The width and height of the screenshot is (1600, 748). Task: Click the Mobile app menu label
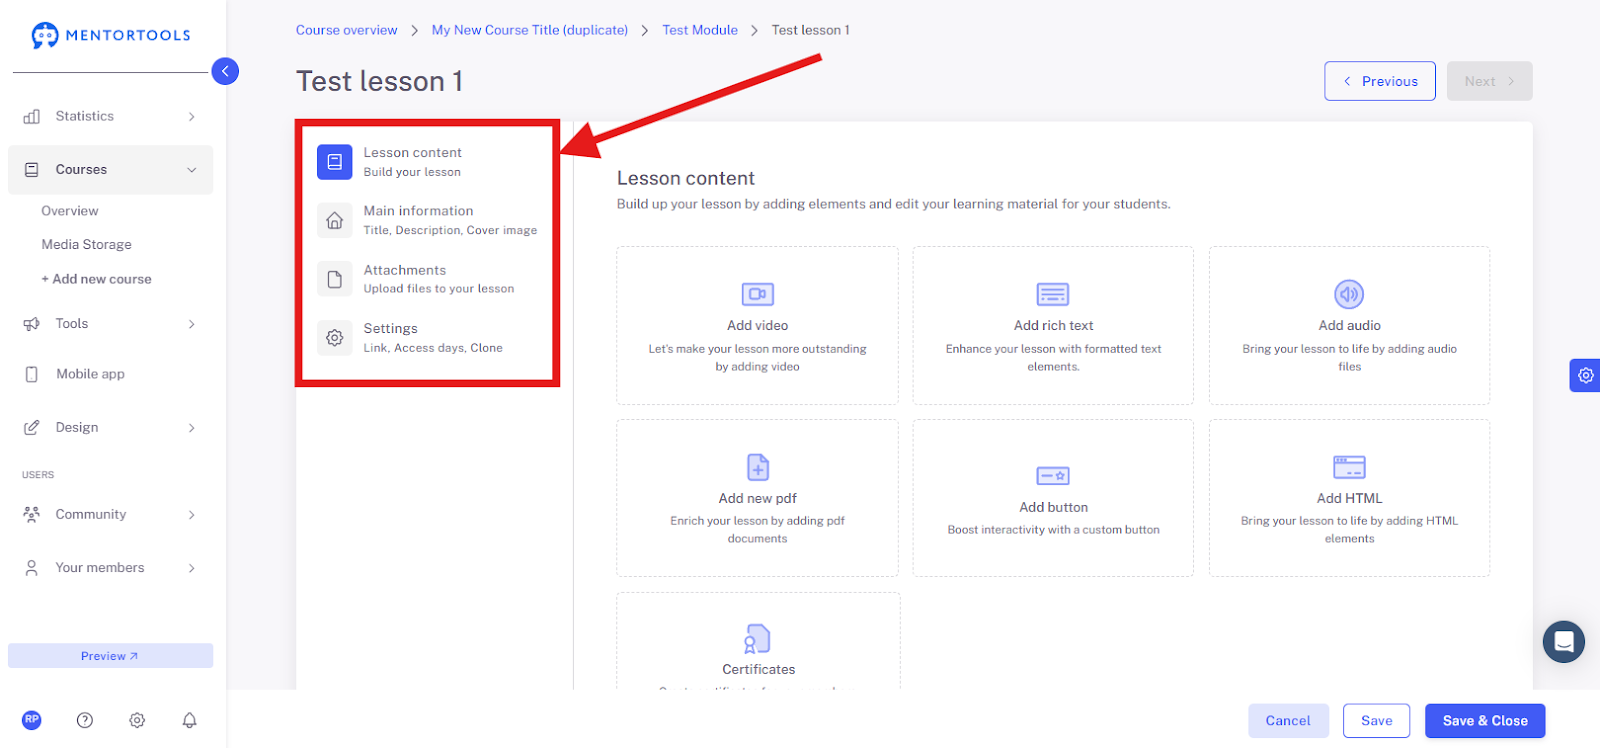pos(90,374)
